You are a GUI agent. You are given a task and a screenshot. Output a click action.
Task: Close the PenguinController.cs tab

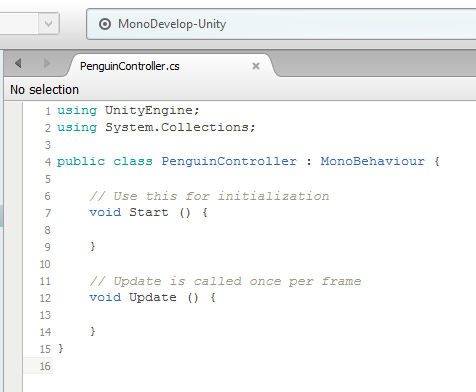pyautogui.click(x=256, y=66)
